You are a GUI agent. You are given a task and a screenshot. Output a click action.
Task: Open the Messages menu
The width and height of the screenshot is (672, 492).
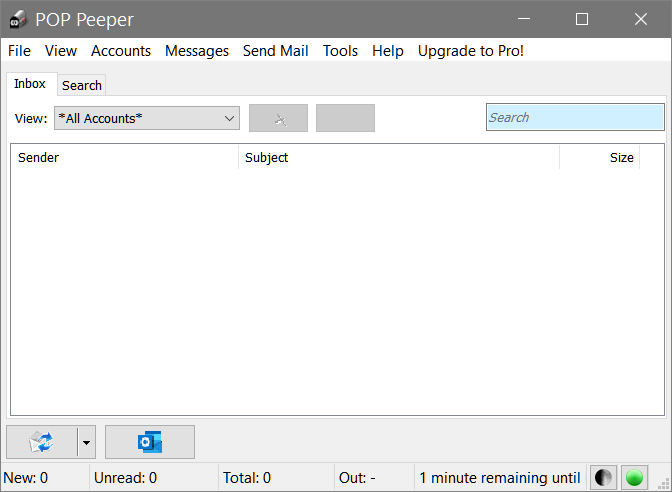point(197,51)
